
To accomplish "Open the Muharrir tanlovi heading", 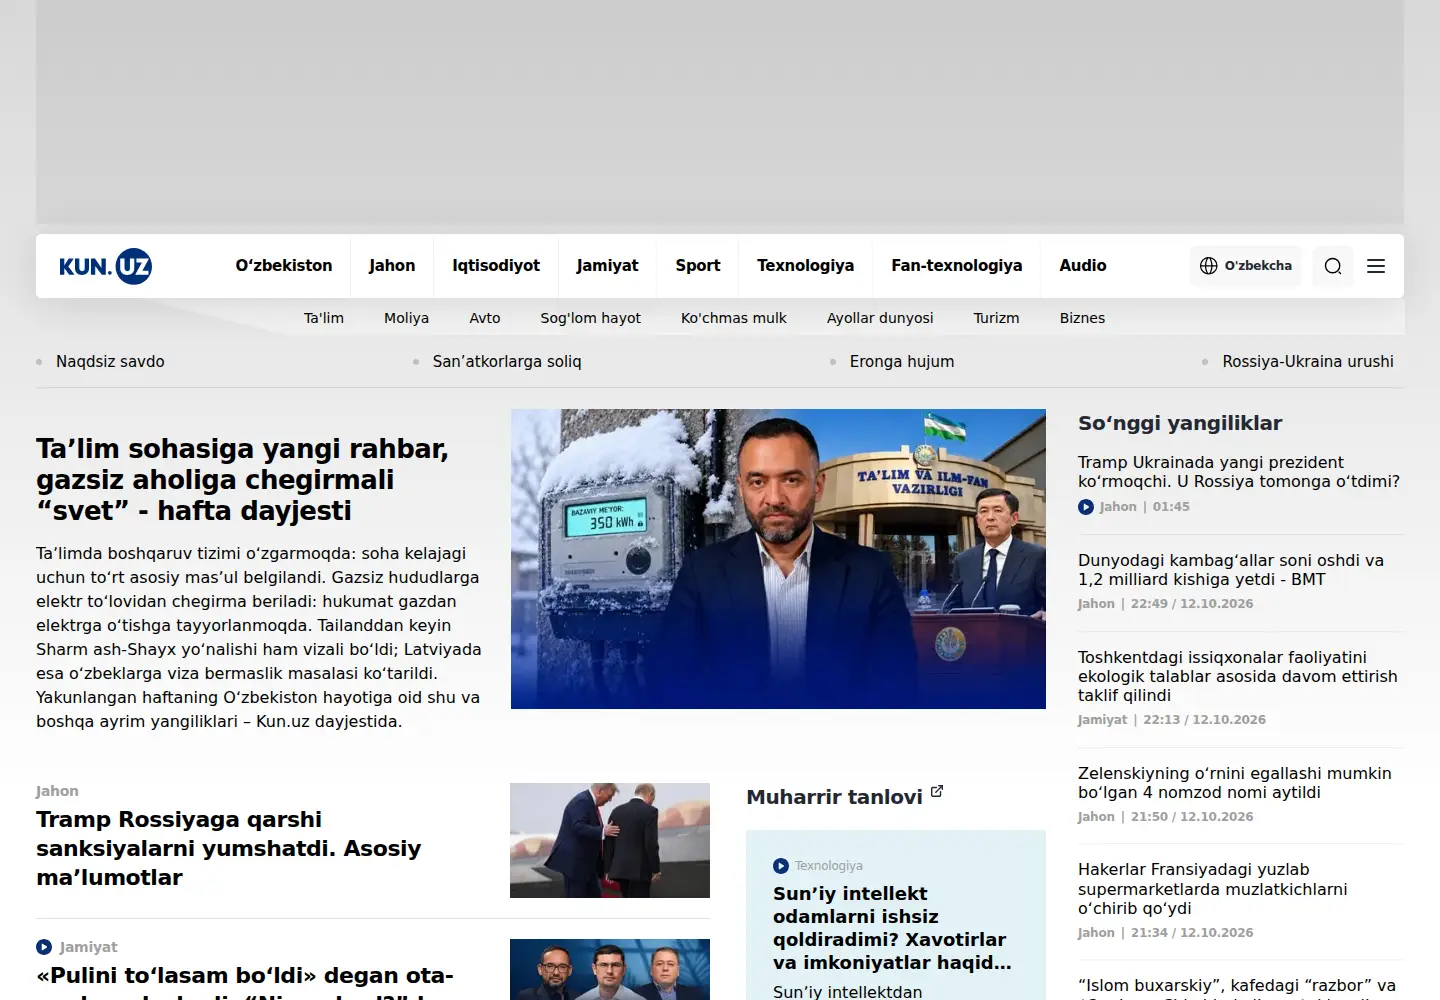I will [x=835, y=797].
